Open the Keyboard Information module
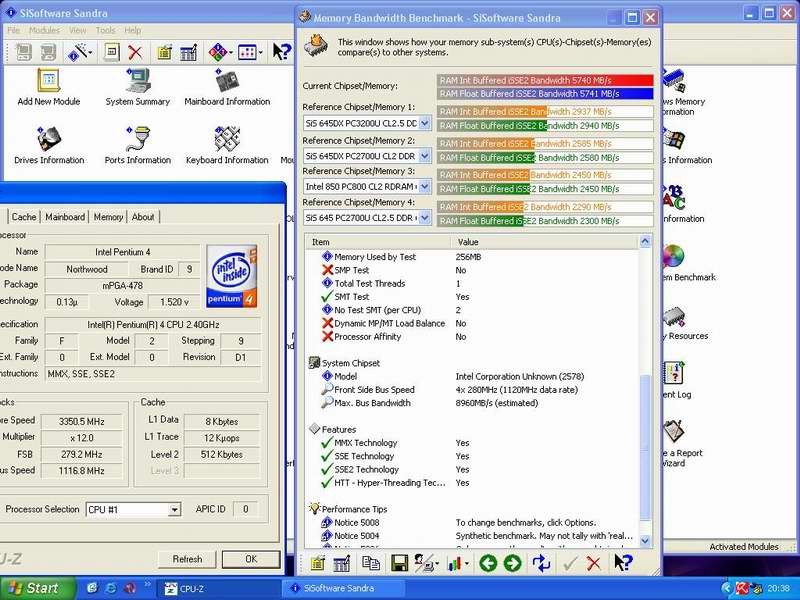Viewport: 800px width, 600px height. [x=227, y=146]
